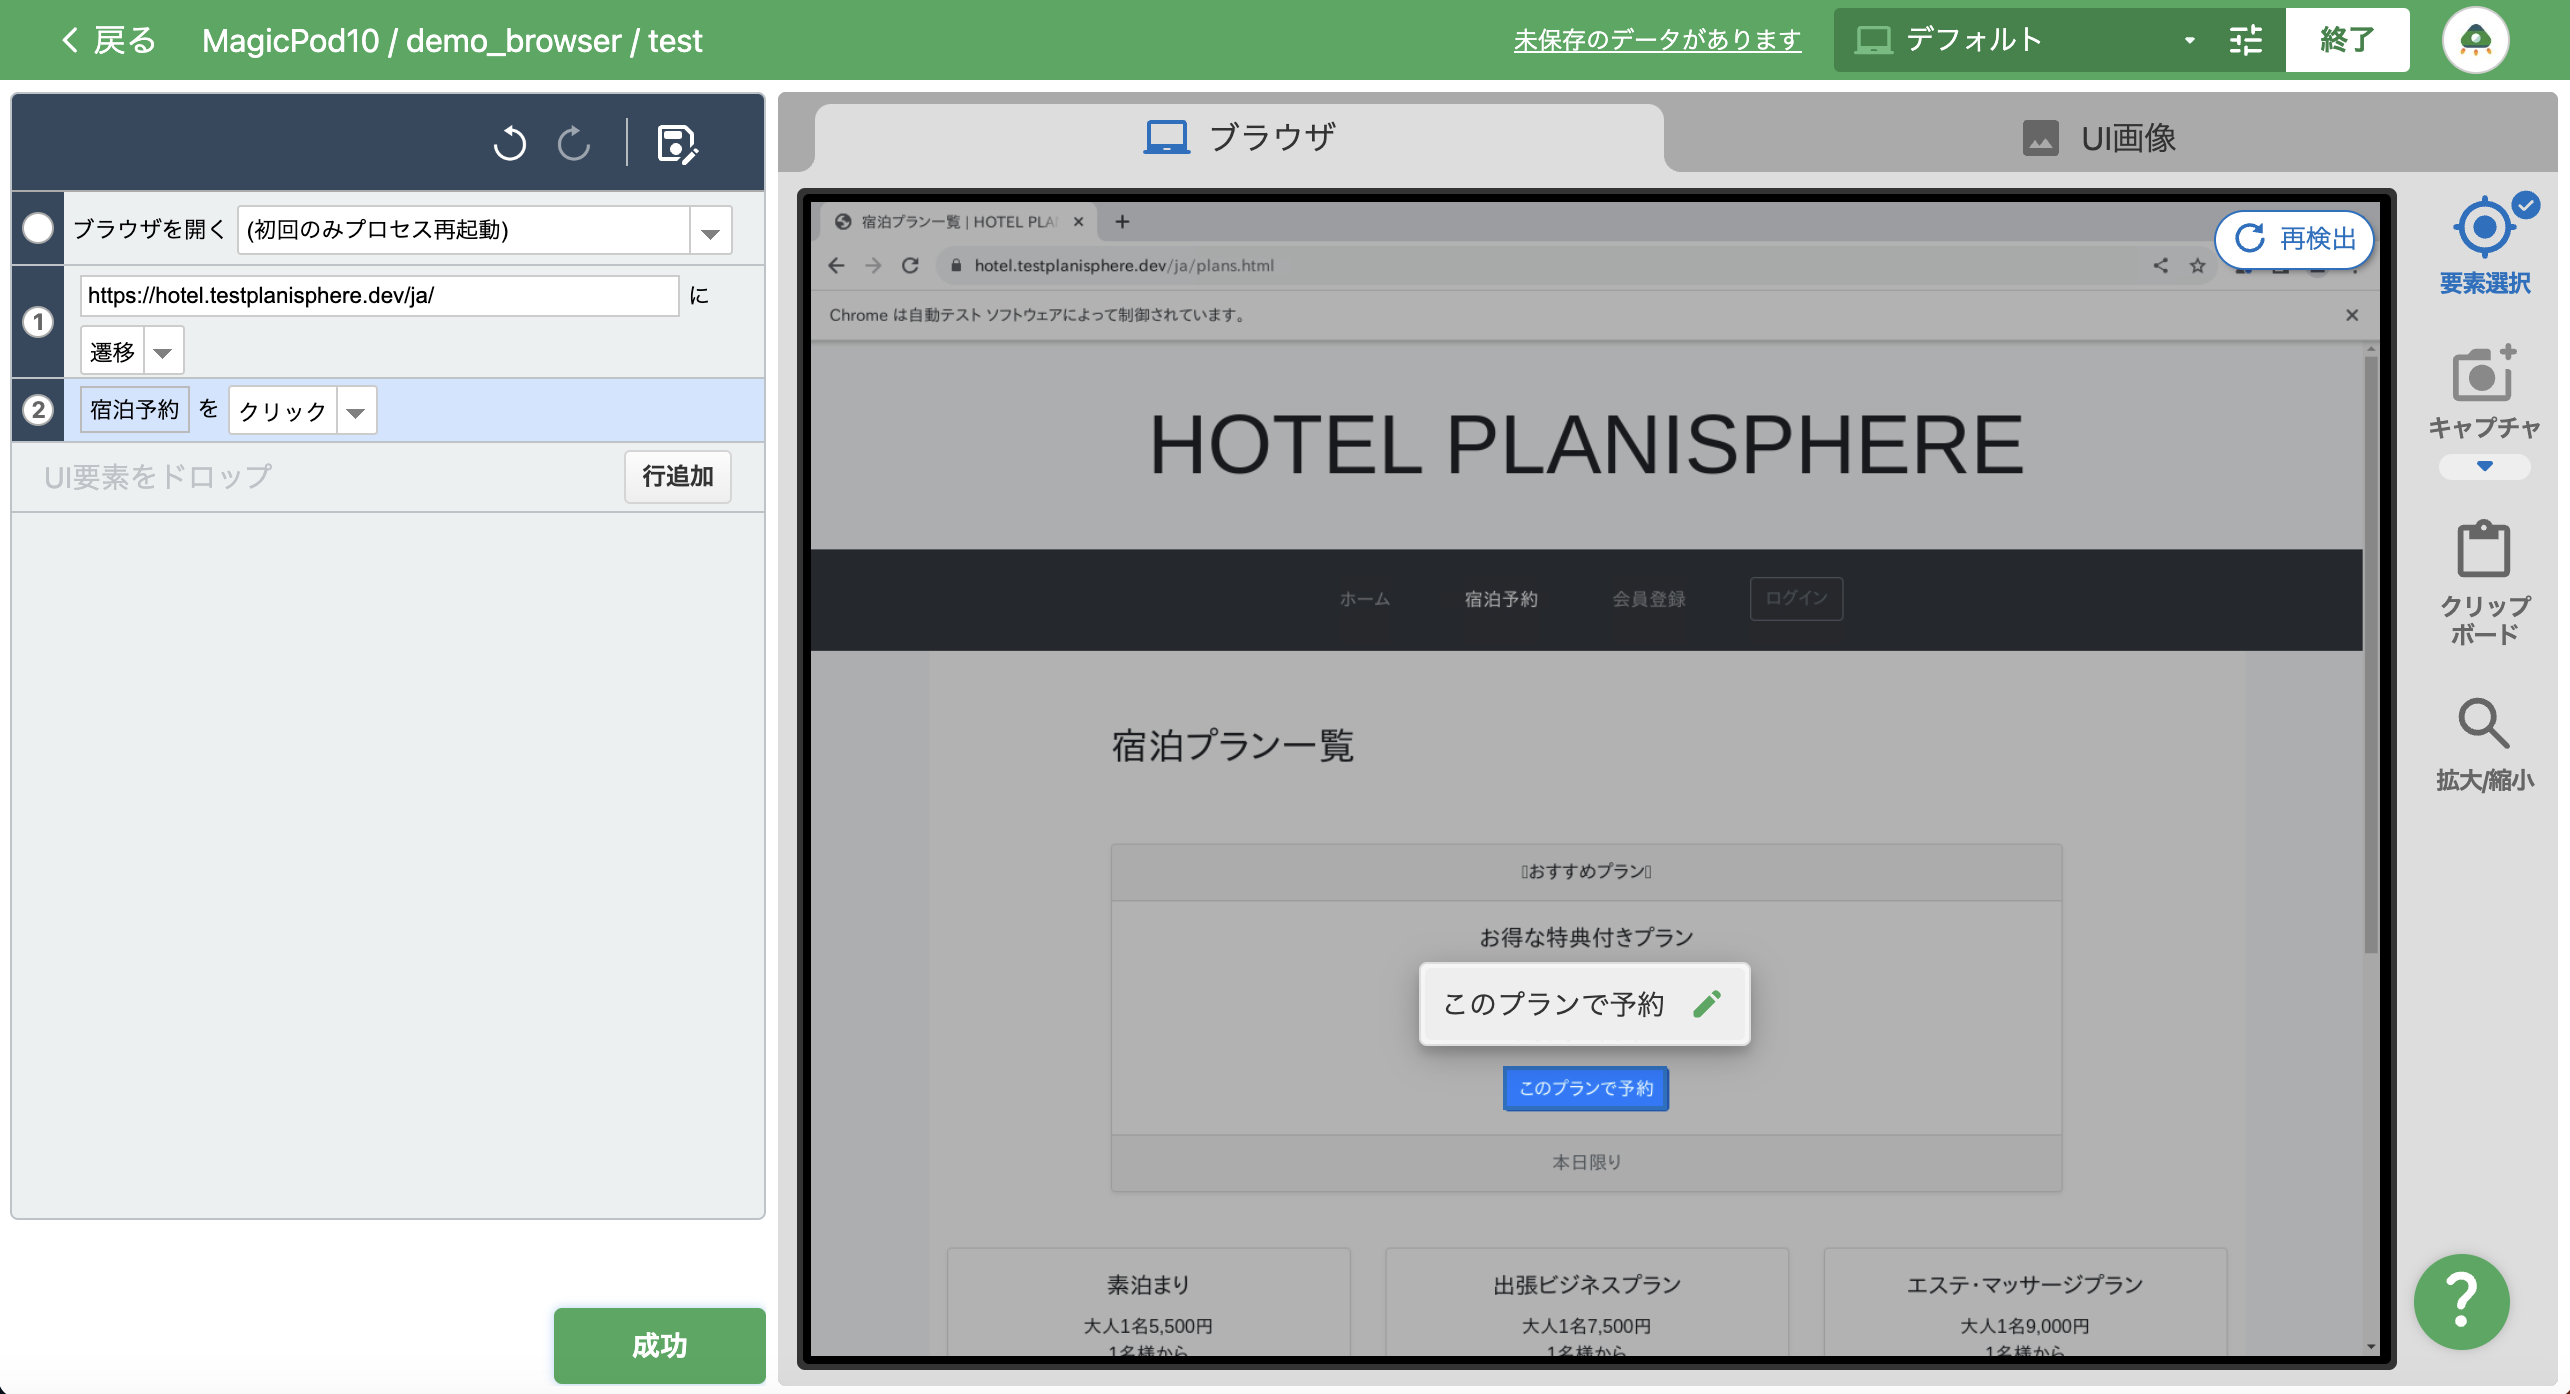
Task: Click the HOTEL PLANISPHERE heading
Action: (x=1586, y=445)
